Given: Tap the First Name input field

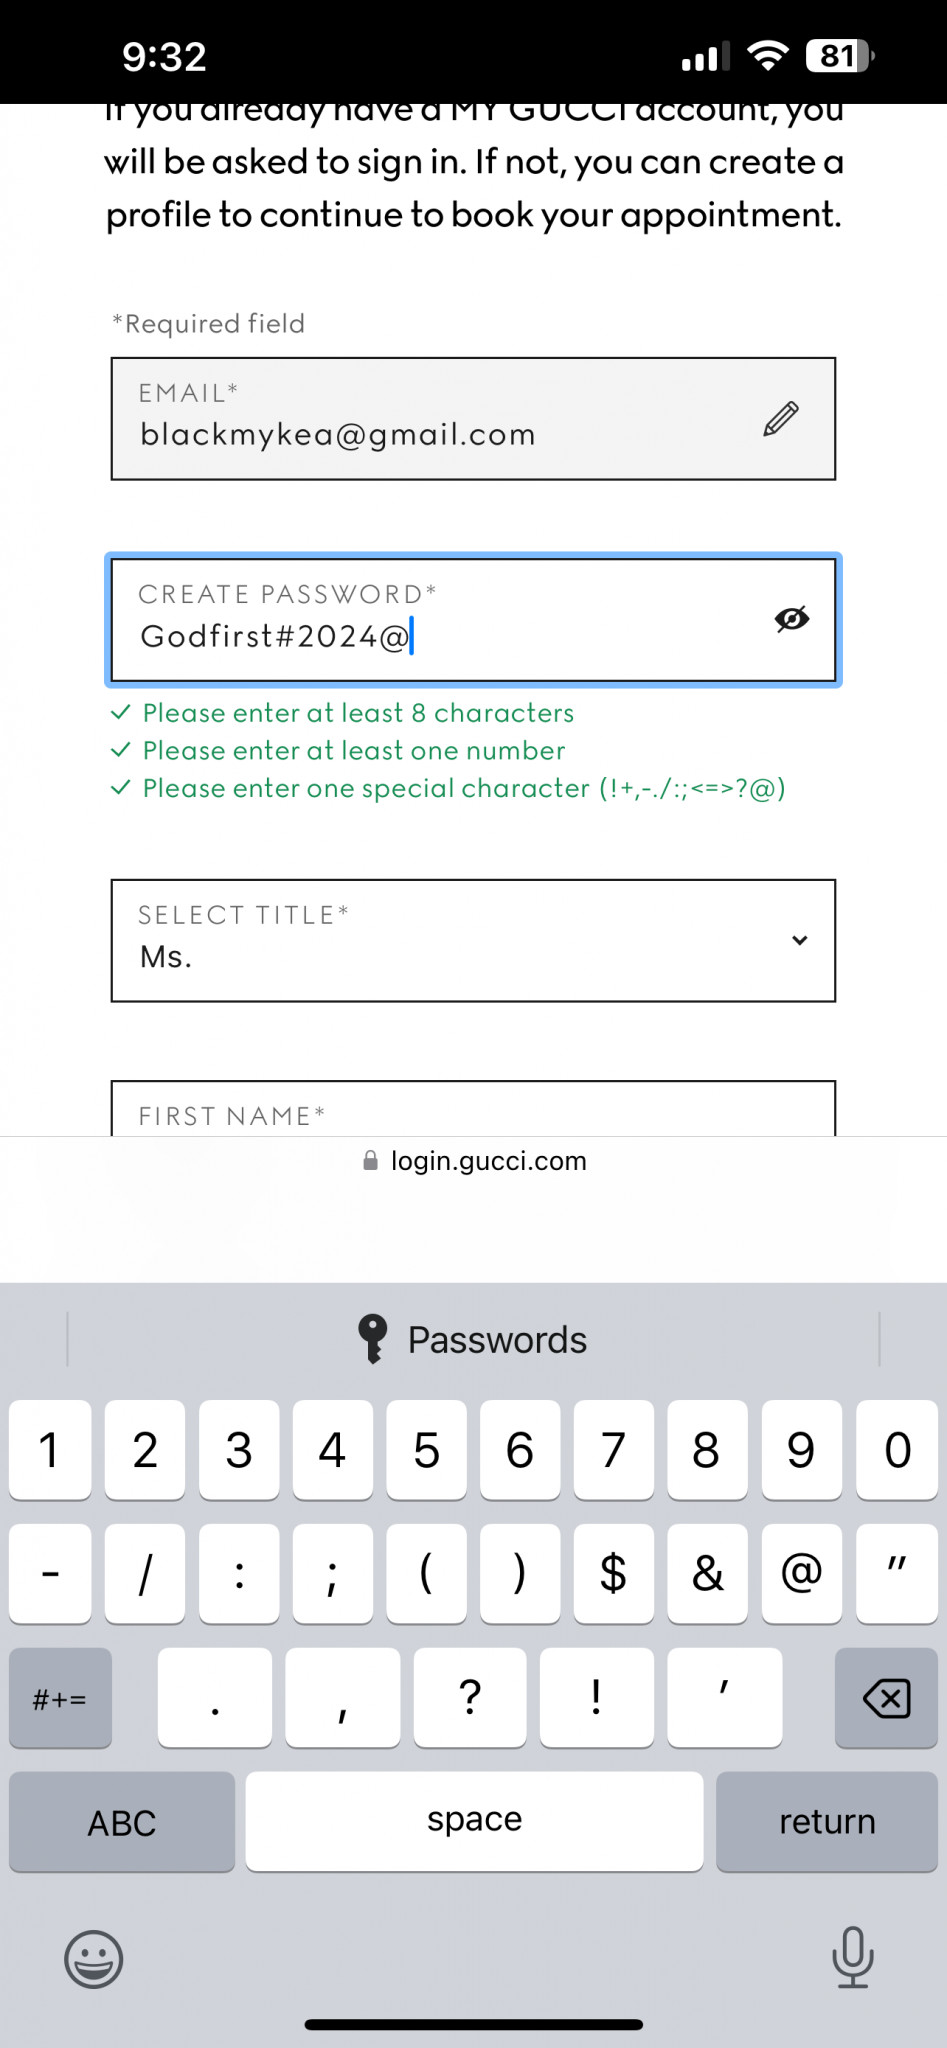Looking at the screenshot, I should click(473, 1112).
